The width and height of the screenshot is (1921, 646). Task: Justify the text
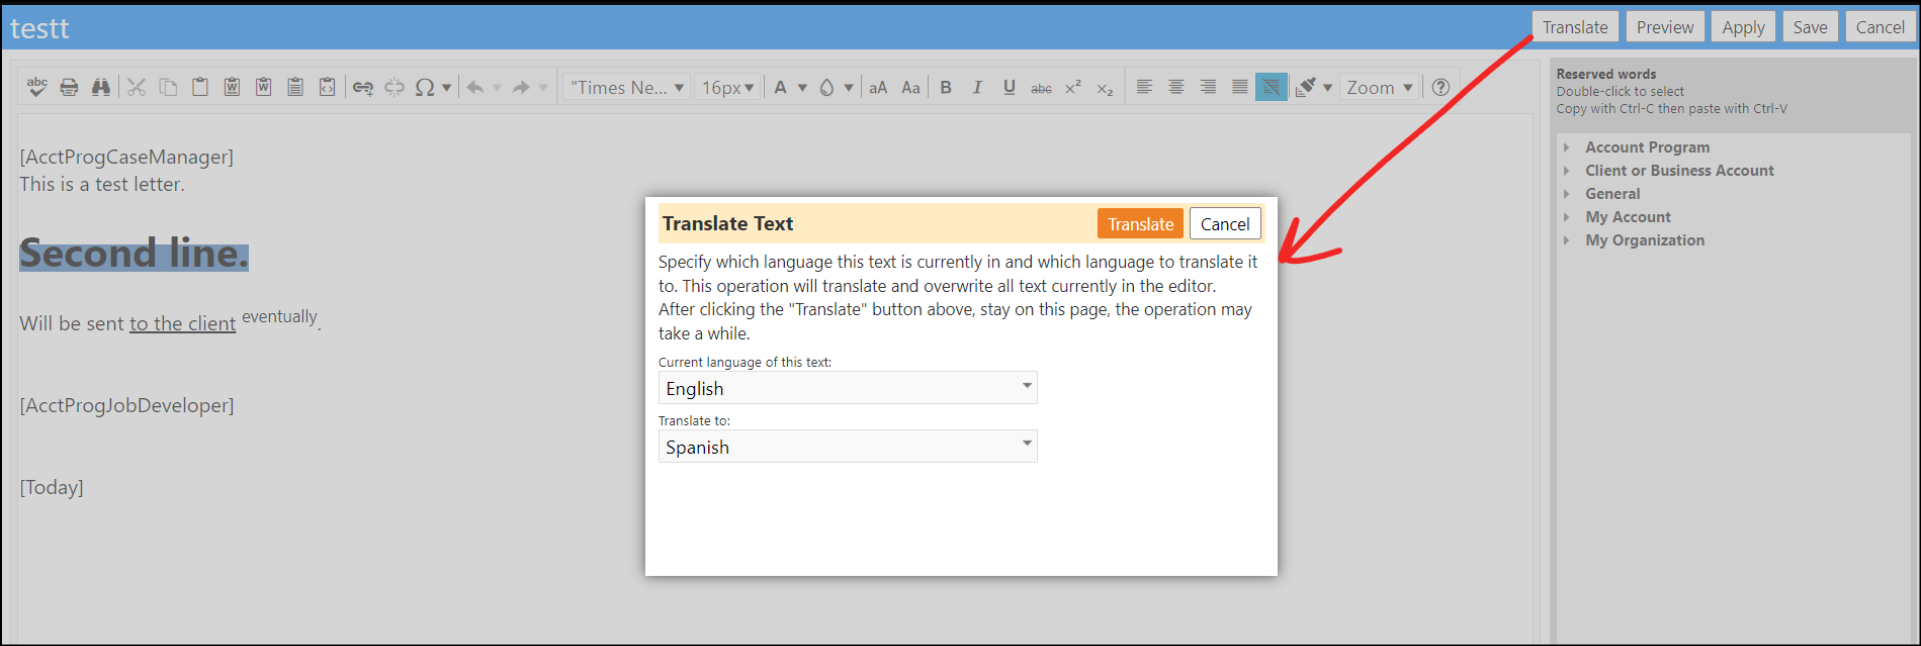coord(1240,87)
